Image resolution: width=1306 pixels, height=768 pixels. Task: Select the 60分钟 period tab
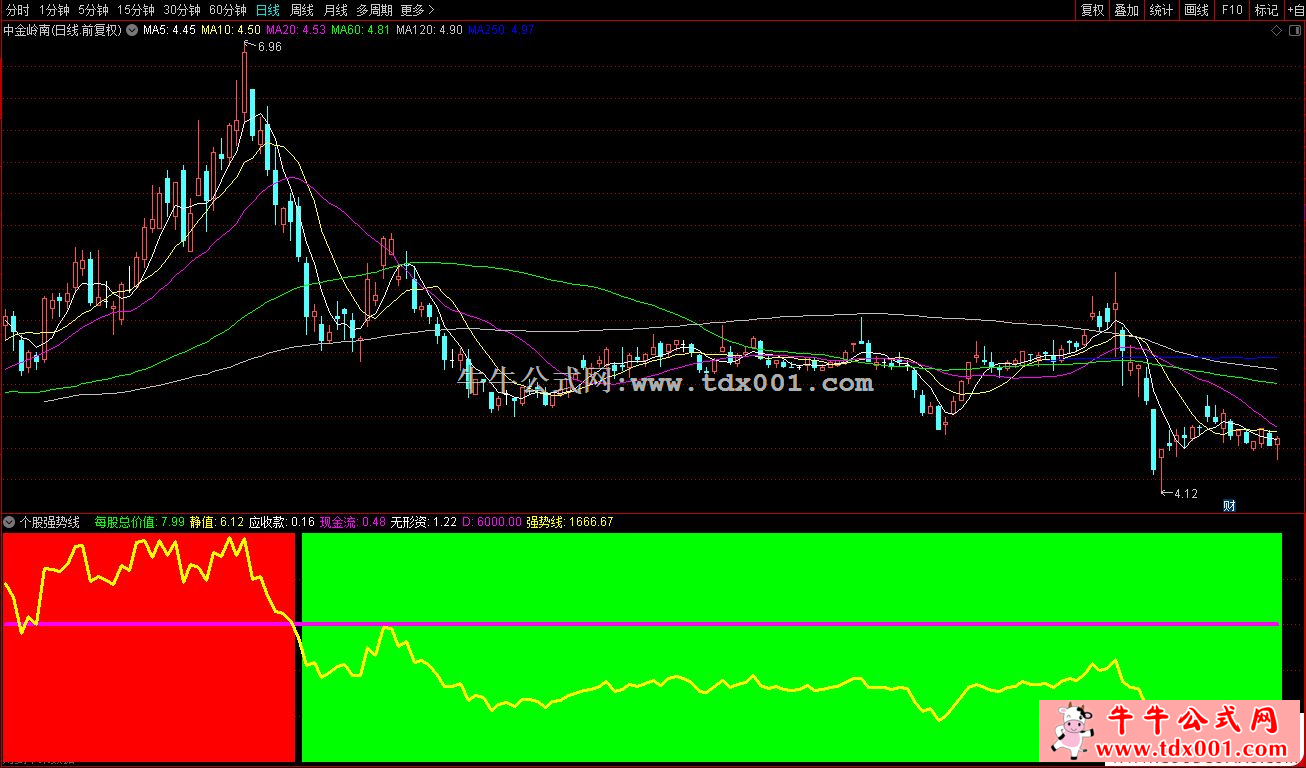228,10
